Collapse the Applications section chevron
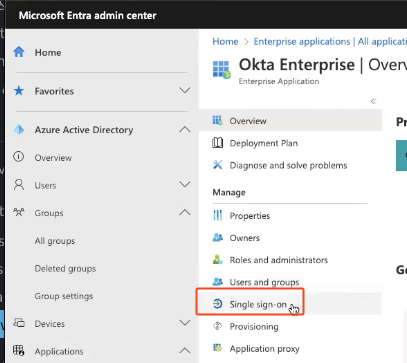Screen dimensions: 407x363 click(185, 350)
